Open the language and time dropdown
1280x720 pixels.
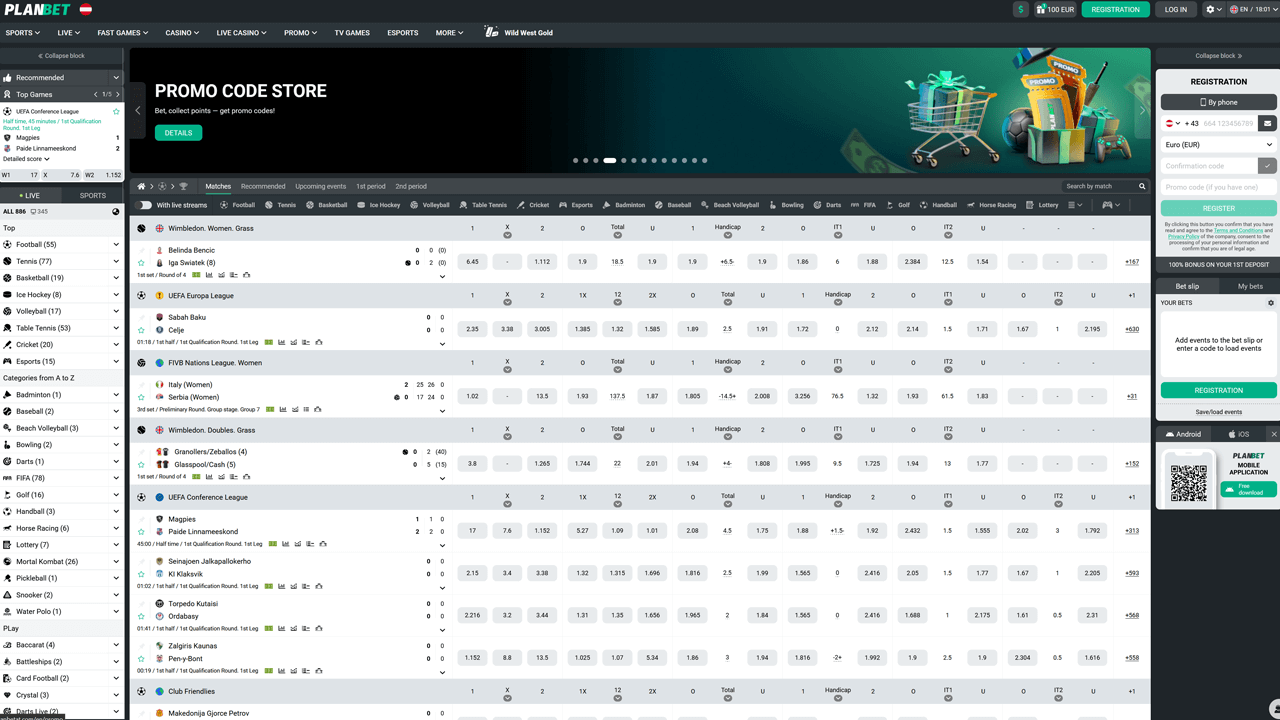(x=1253, y=9)
